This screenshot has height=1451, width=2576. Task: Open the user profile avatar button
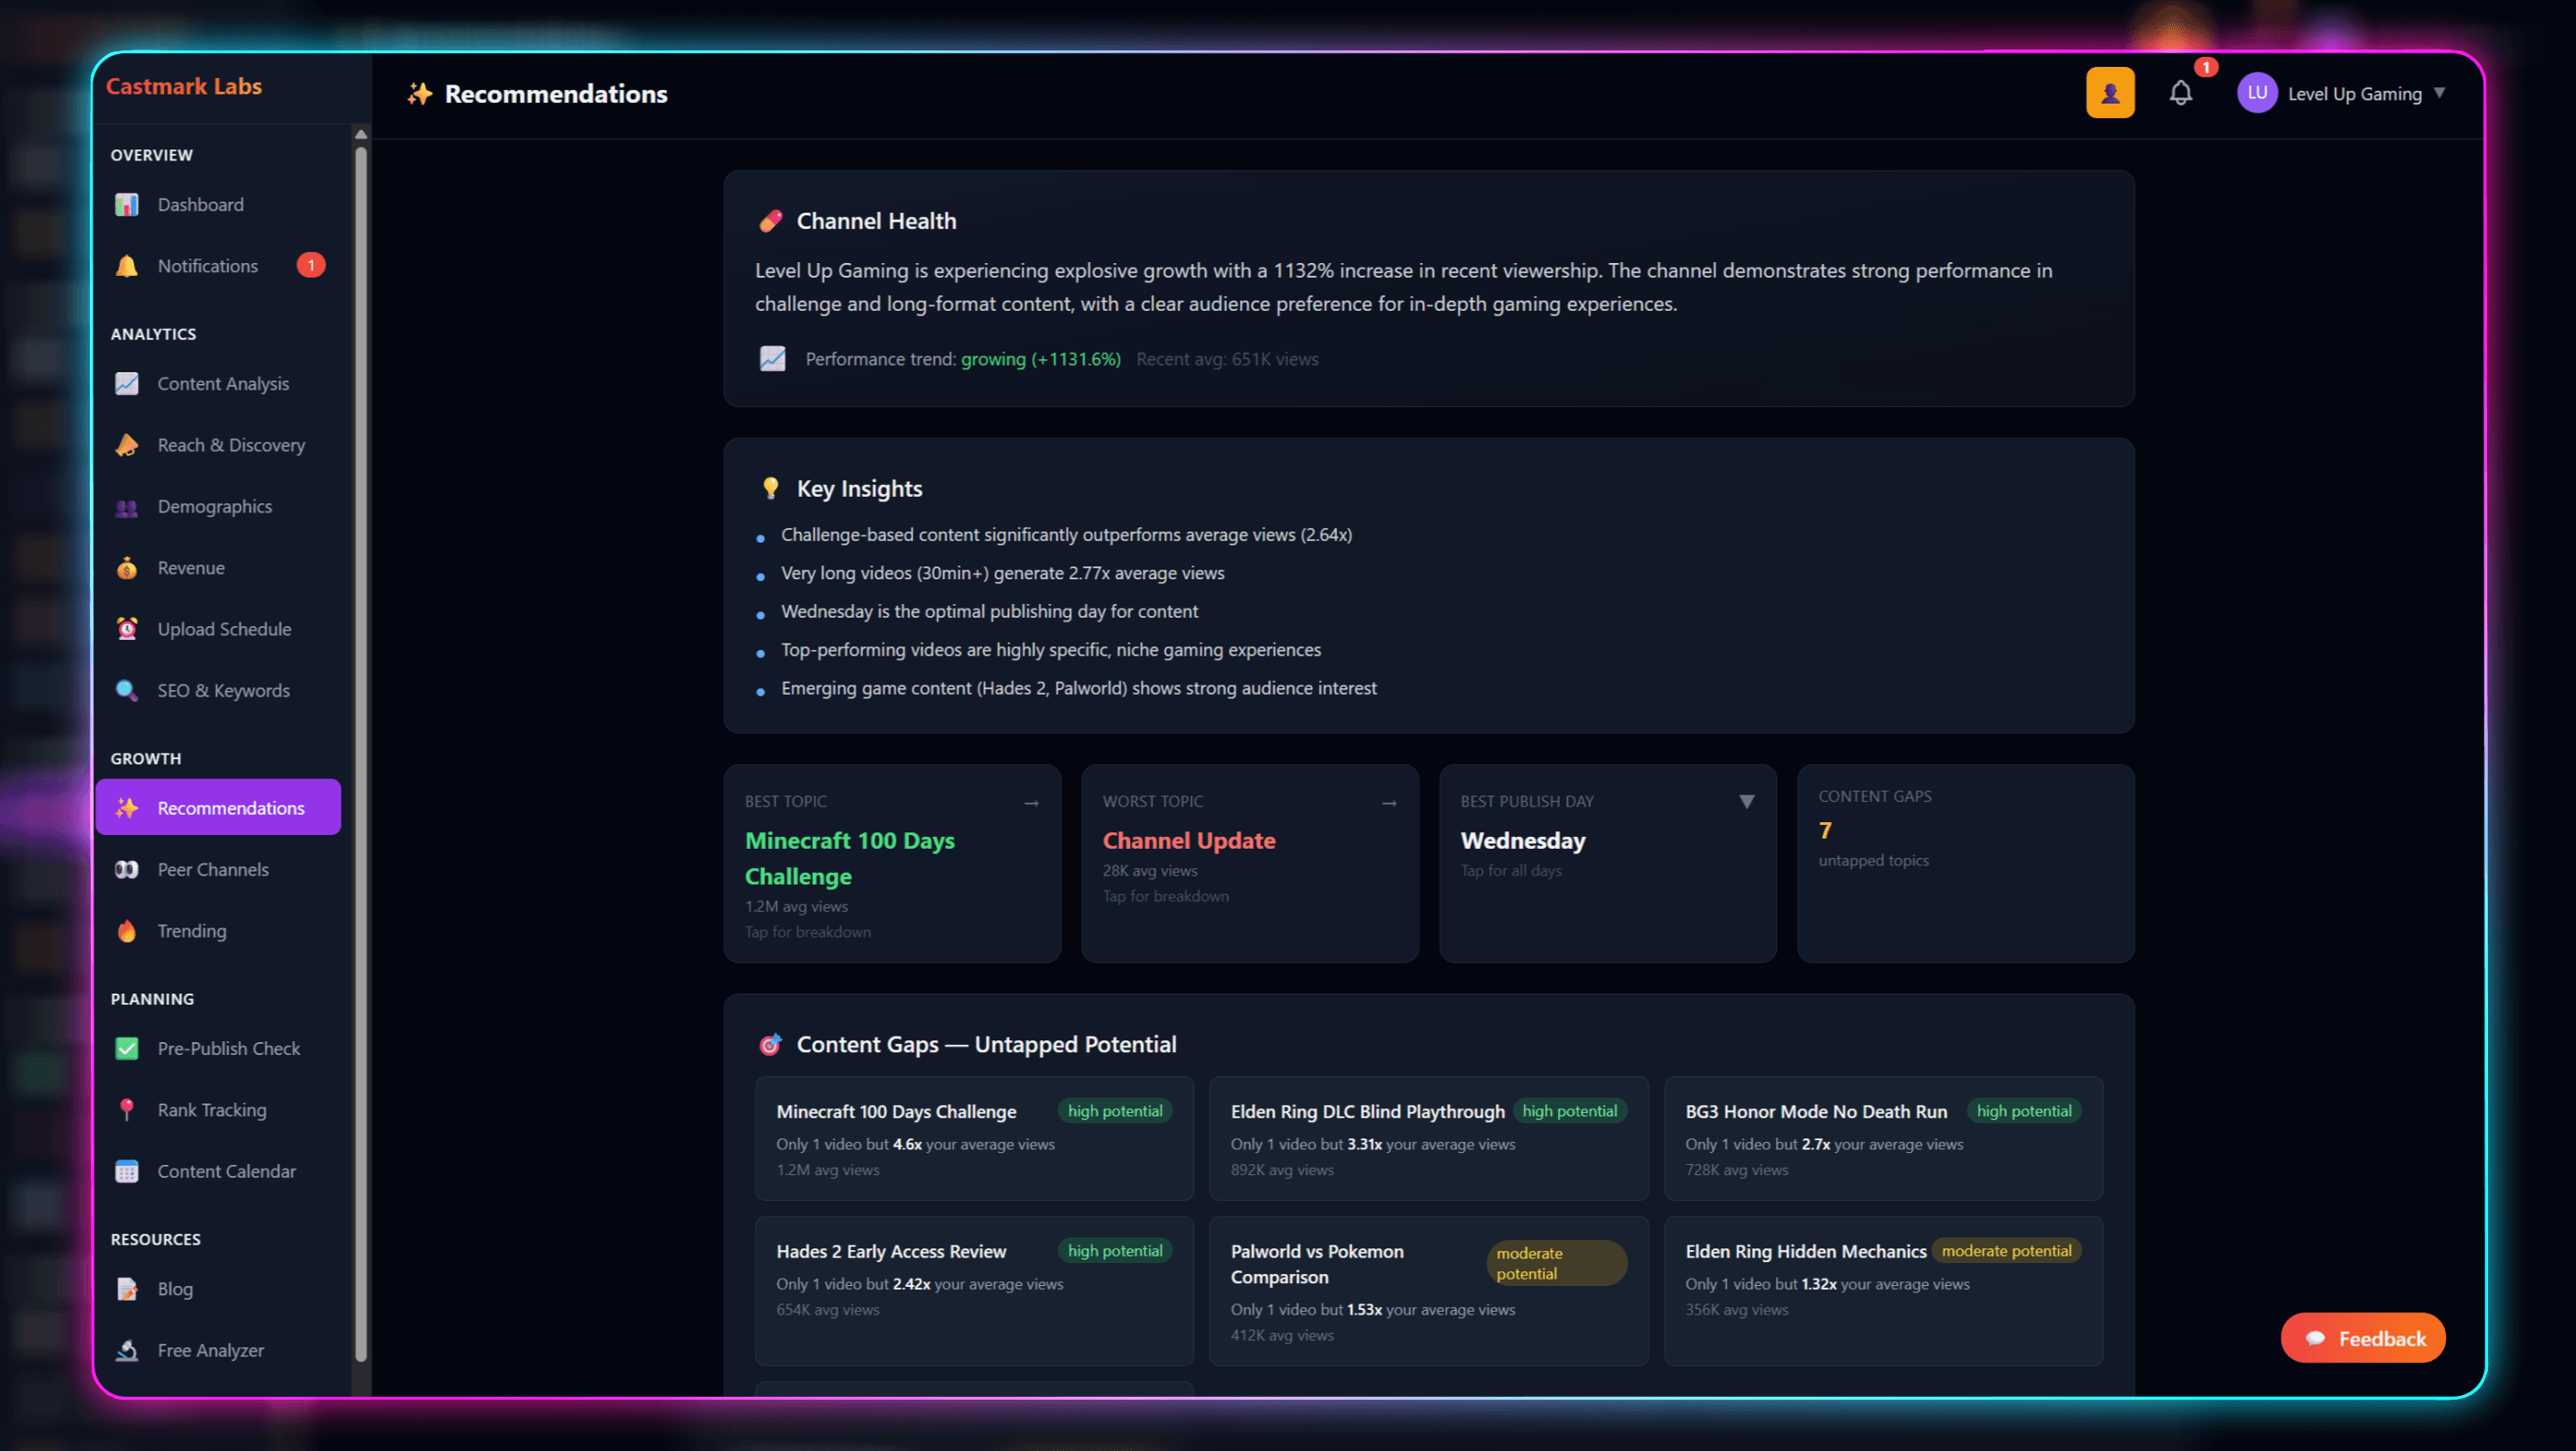[x=2110, y=92]
